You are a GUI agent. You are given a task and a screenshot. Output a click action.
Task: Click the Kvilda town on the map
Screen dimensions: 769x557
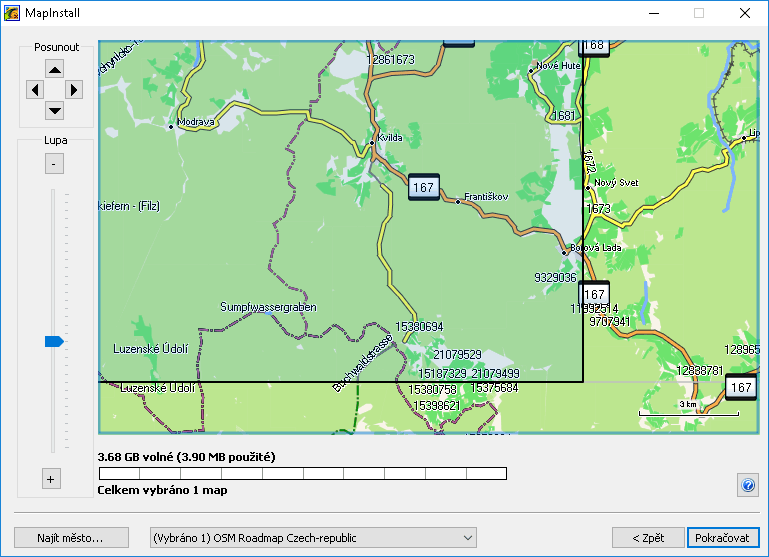(372, 143)
